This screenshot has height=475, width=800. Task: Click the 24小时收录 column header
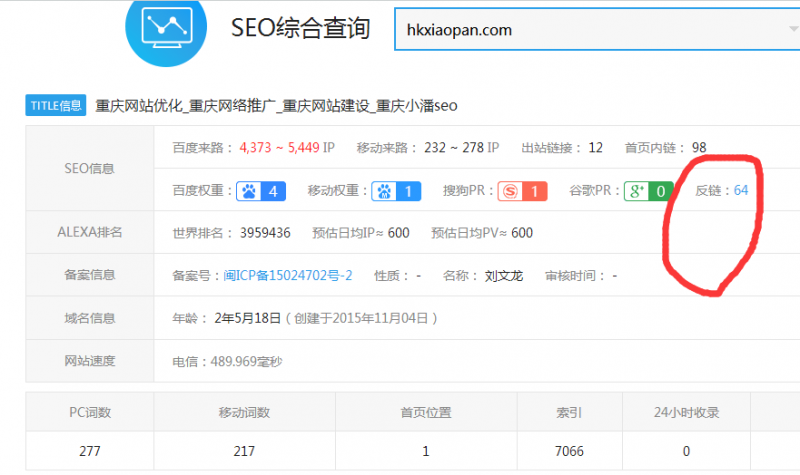point(686,412)
